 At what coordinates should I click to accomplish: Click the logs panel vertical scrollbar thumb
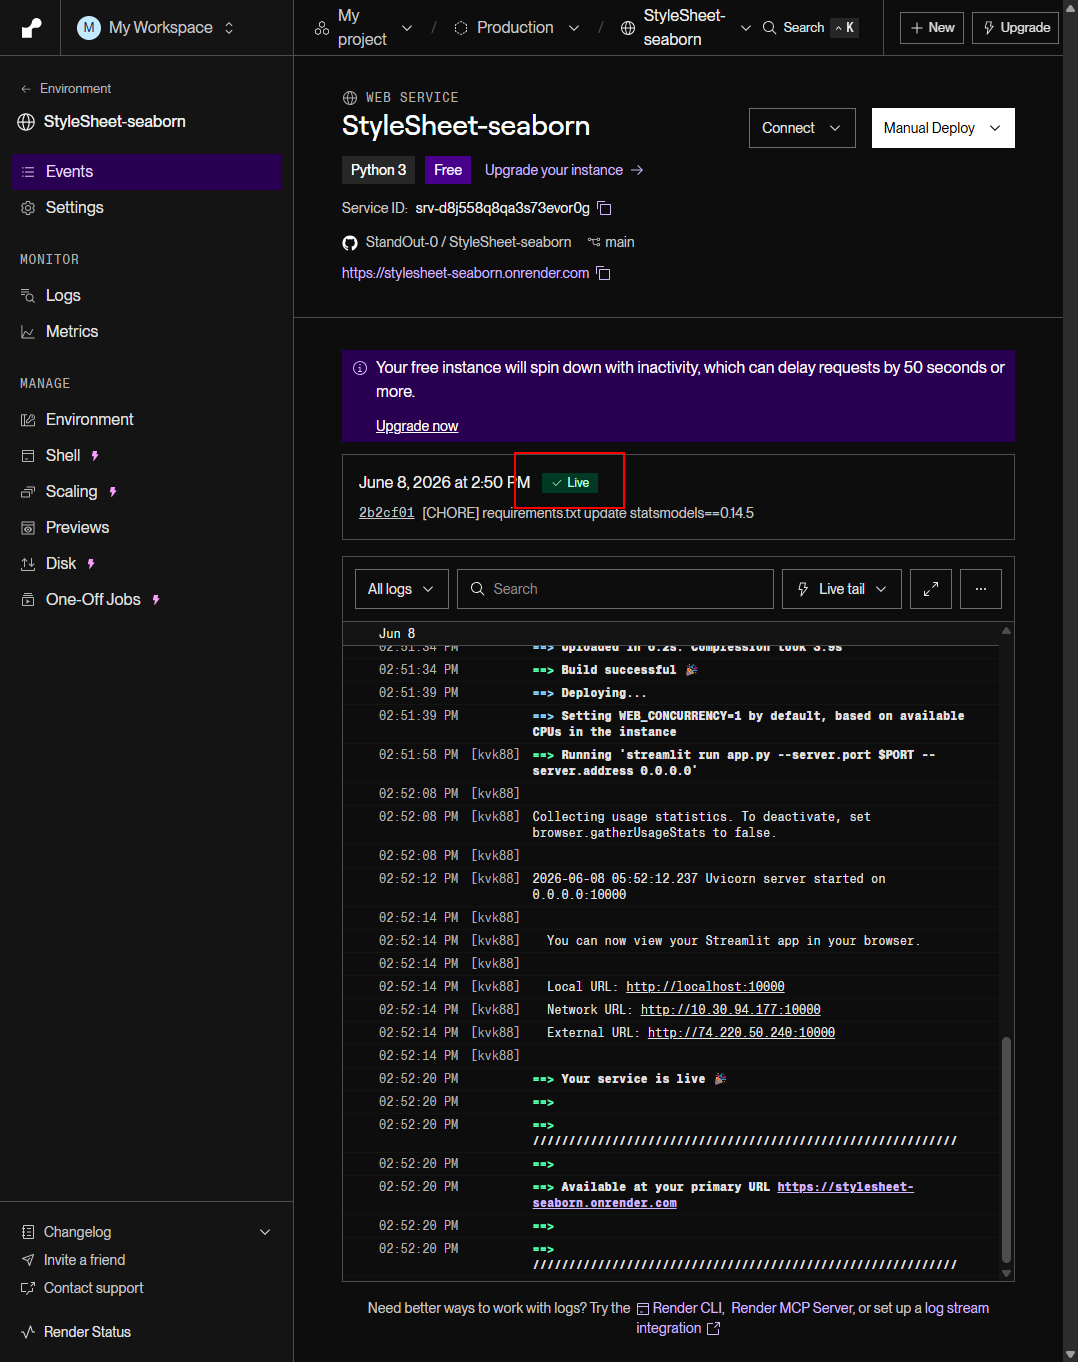click(1006, 1150)
